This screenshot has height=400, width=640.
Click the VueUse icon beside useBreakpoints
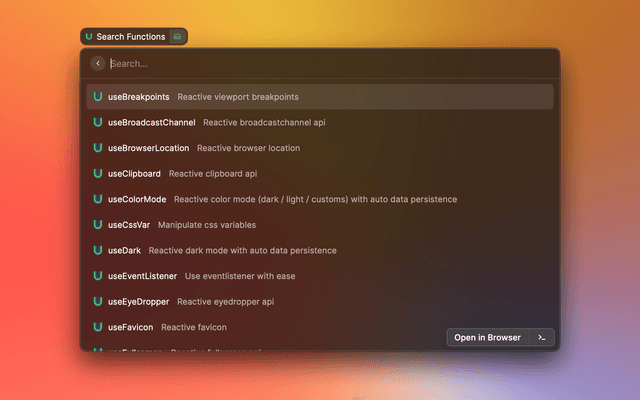tap(98, 97)
